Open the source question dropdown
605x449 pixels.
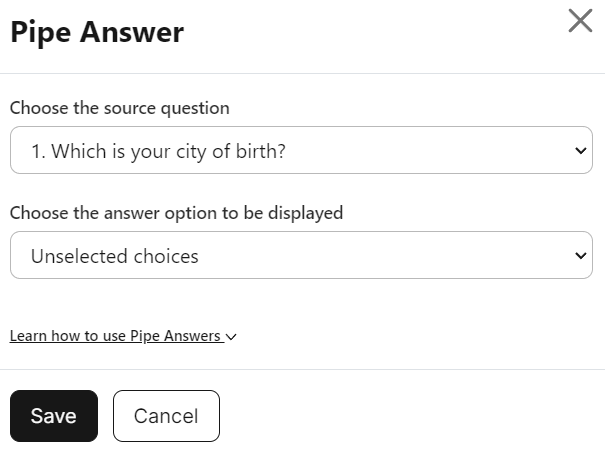(301, 151)
